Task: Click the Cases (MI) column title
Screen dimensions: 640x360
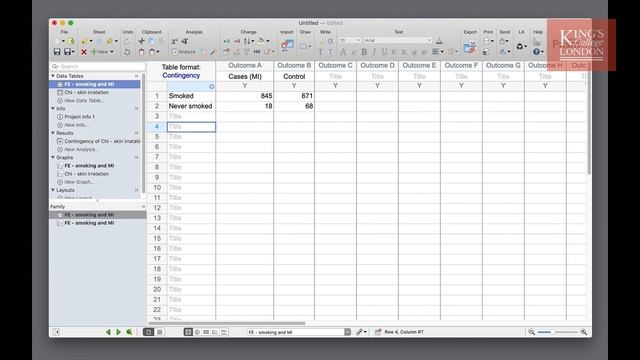Action: [x=244, y=76]
